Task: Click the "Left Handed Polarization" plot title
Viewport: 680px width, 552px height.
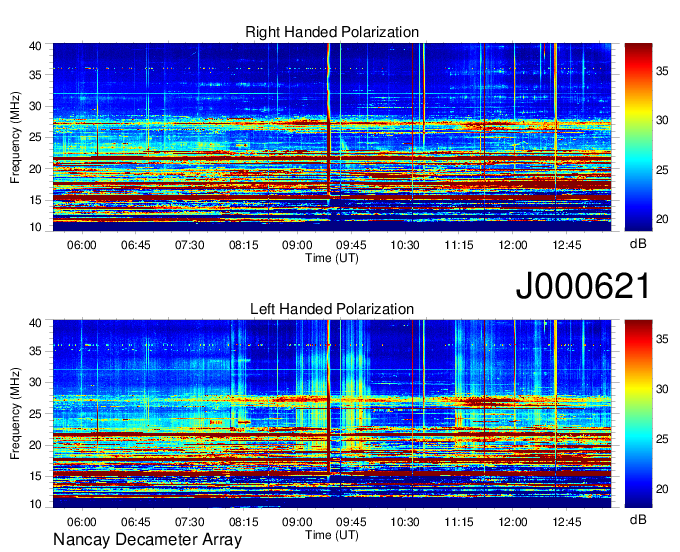Action: [x=332, y=309]
